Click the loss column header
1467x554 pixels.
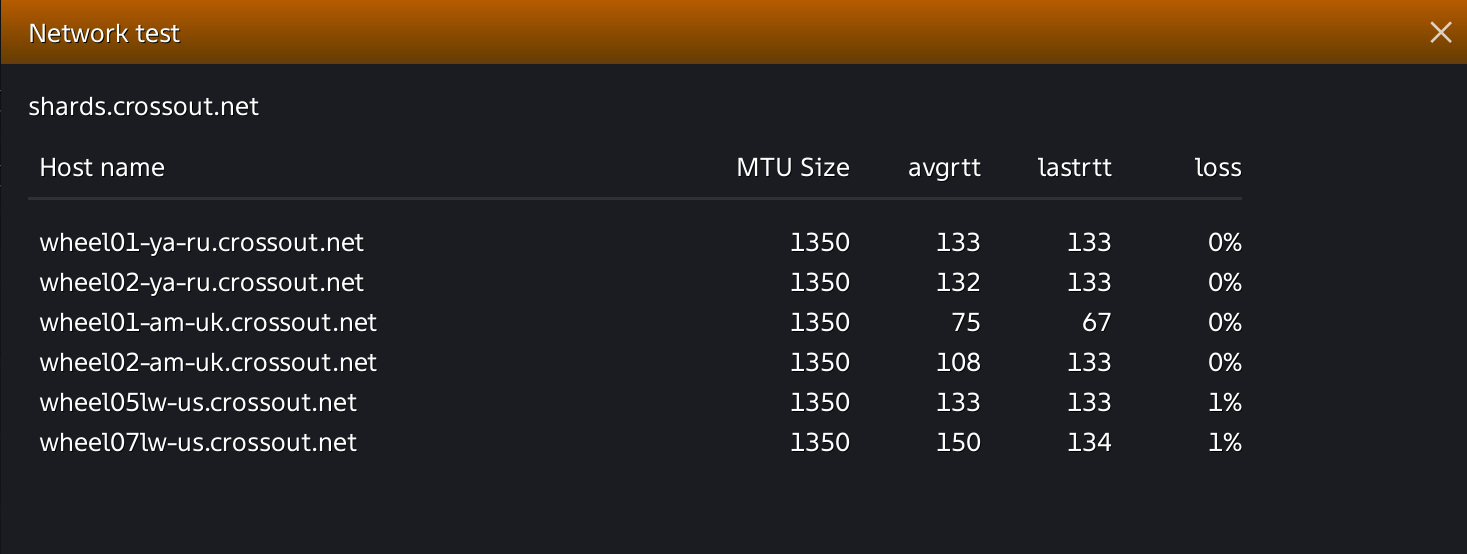point(1218,167)
